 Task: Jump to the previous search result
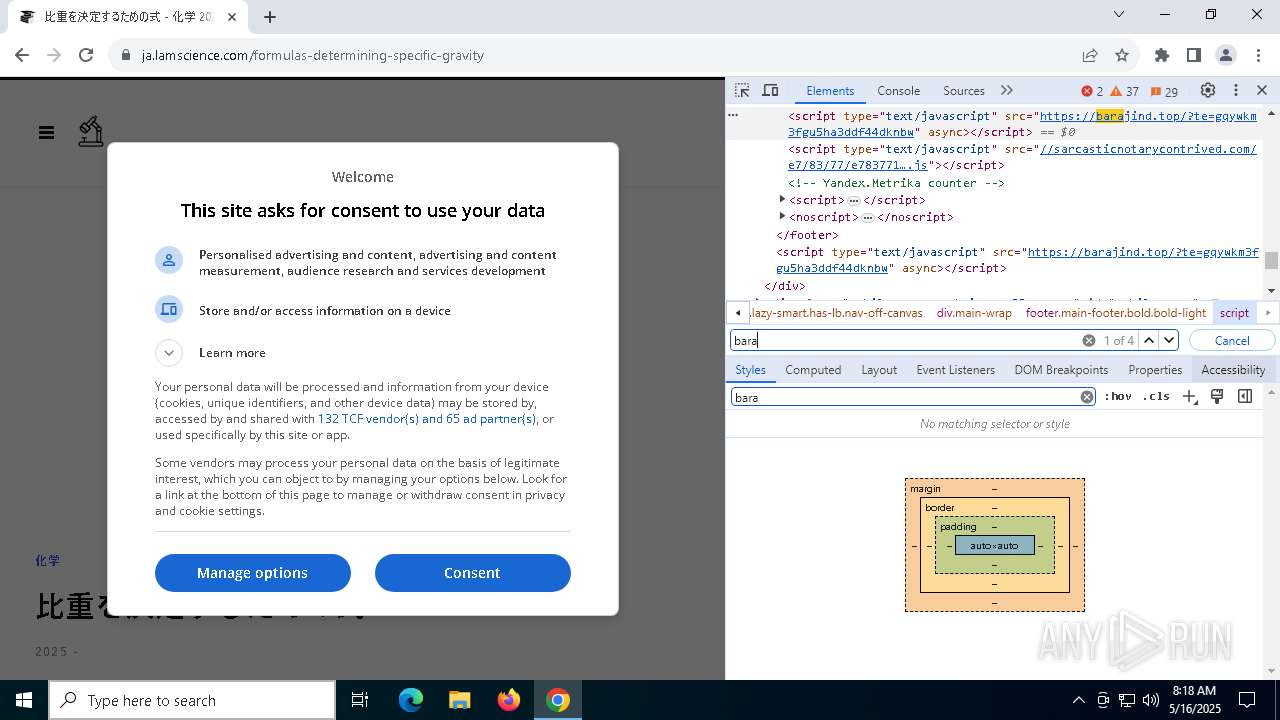click(1149, 340)
